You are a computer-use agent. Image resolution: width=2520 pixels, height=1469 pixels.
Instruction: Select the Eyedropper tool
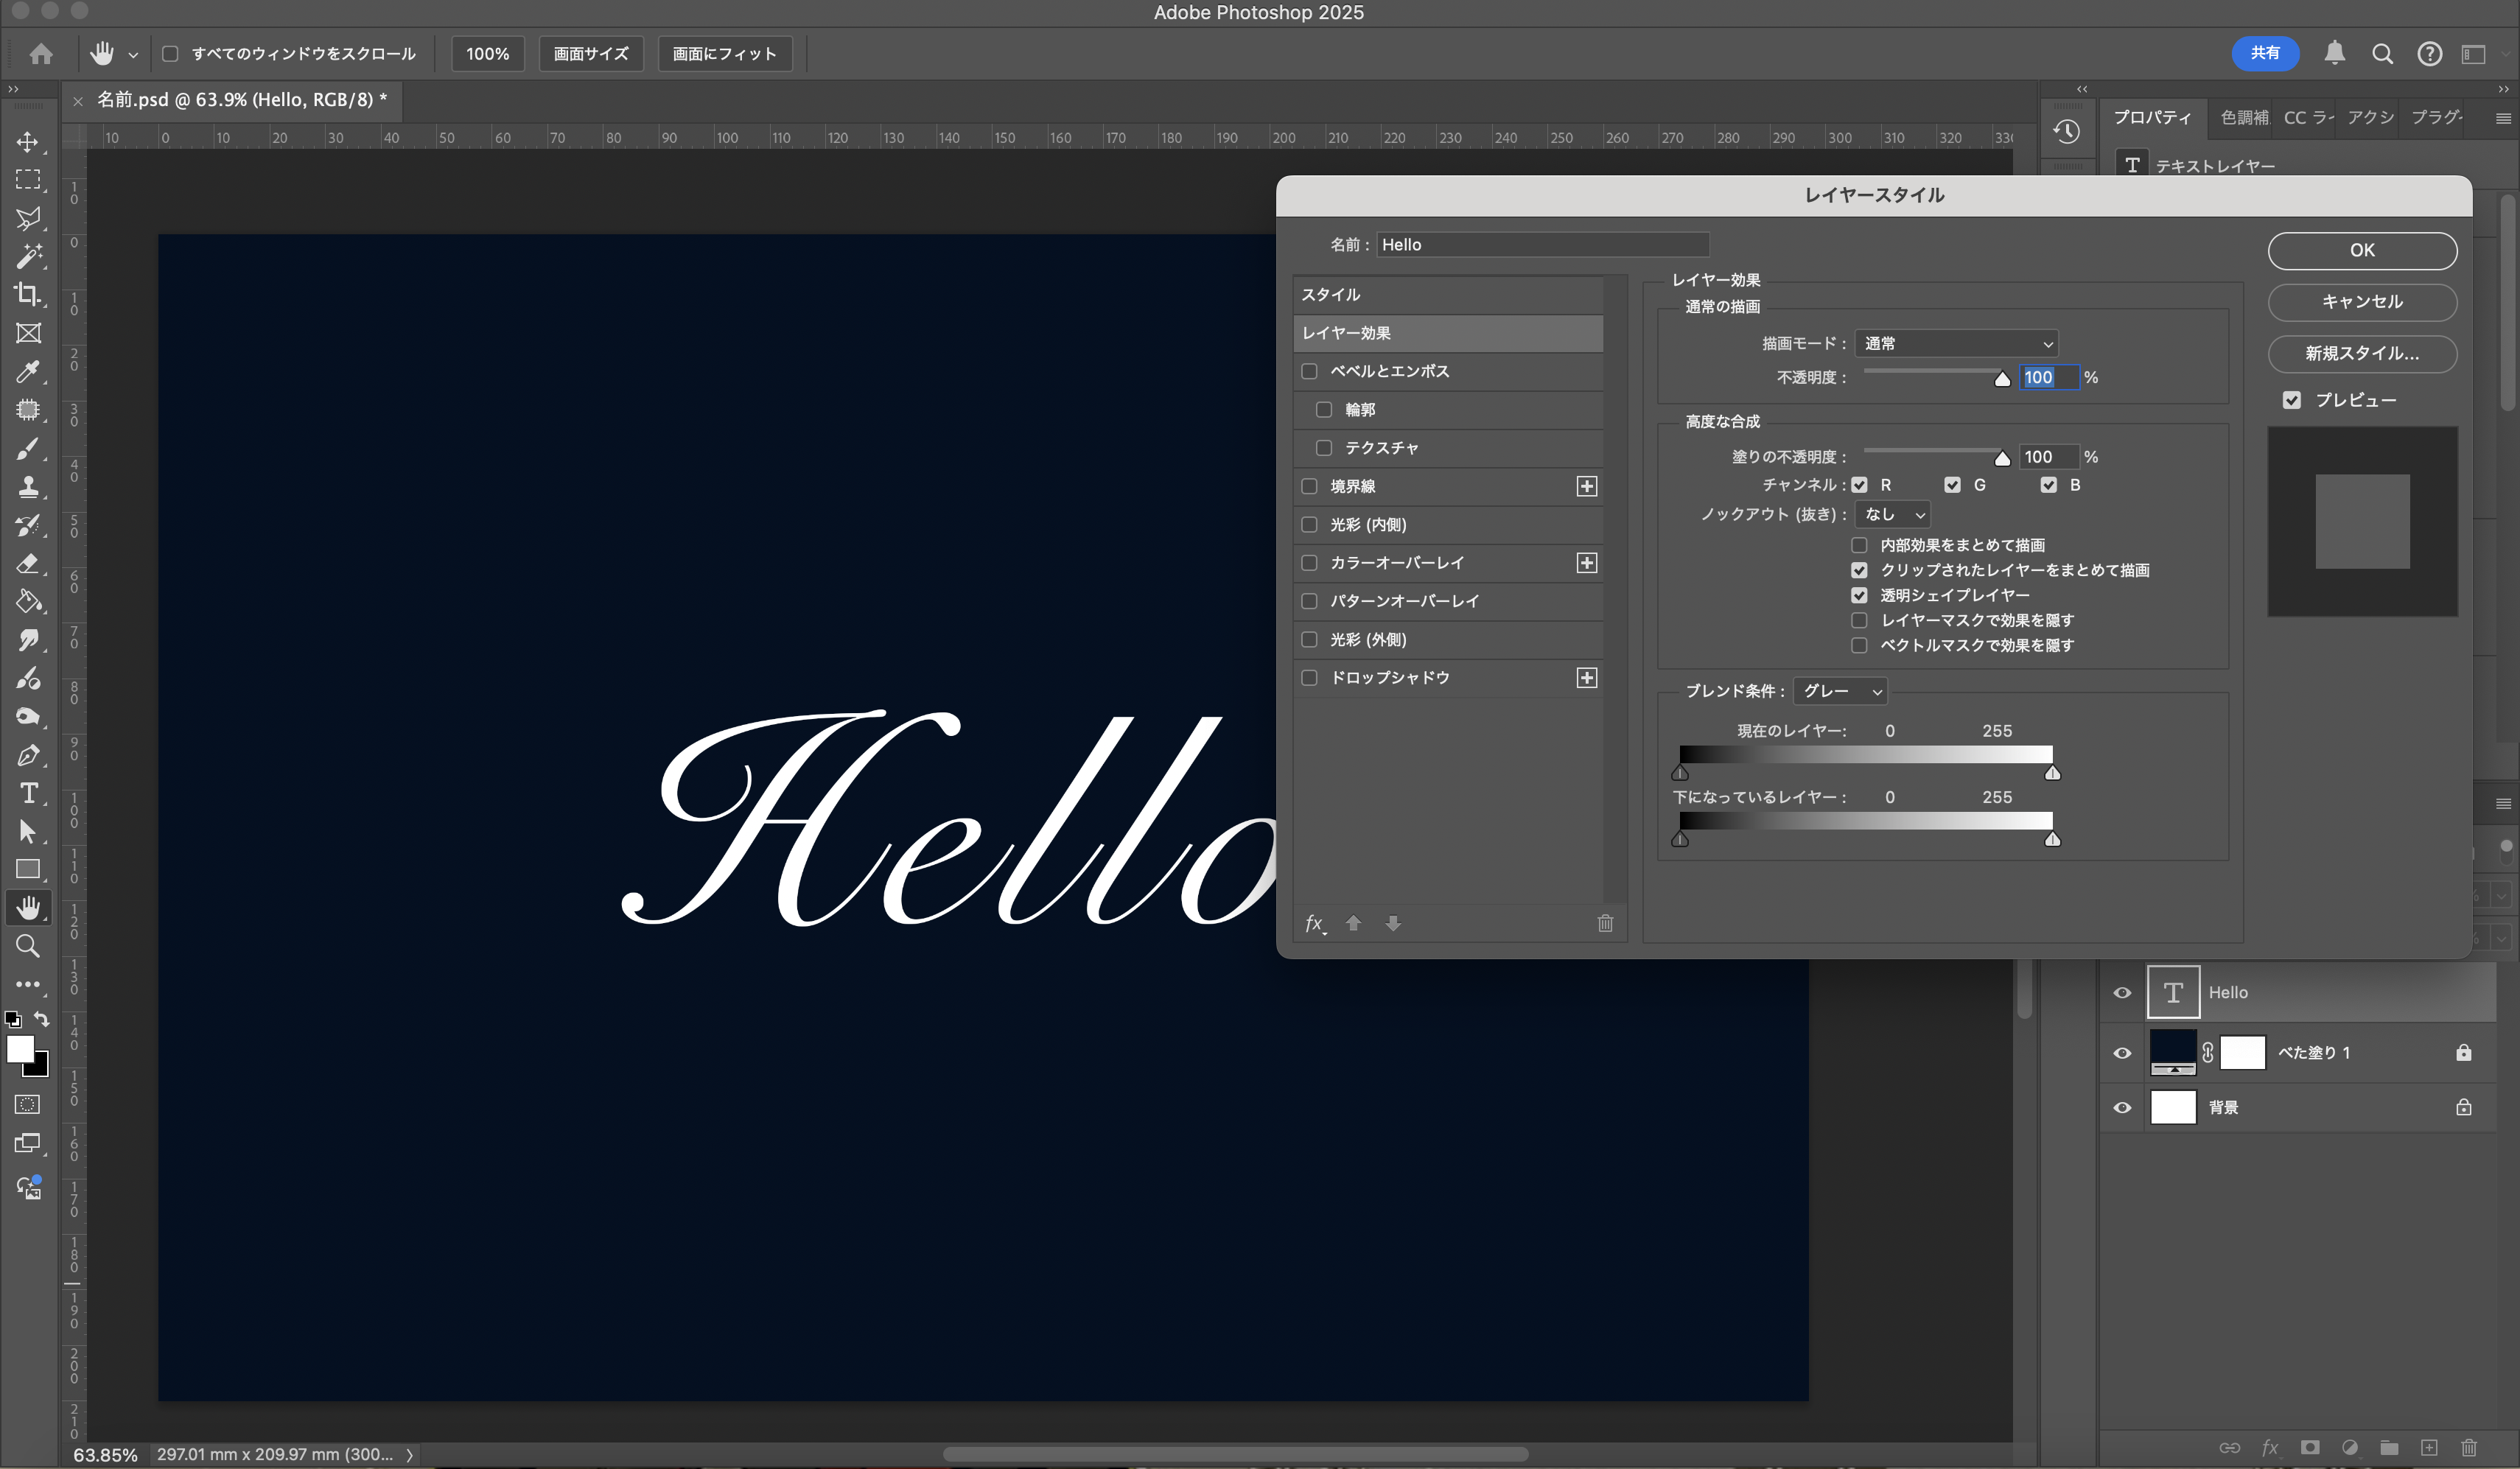click(x=28, y=371)
